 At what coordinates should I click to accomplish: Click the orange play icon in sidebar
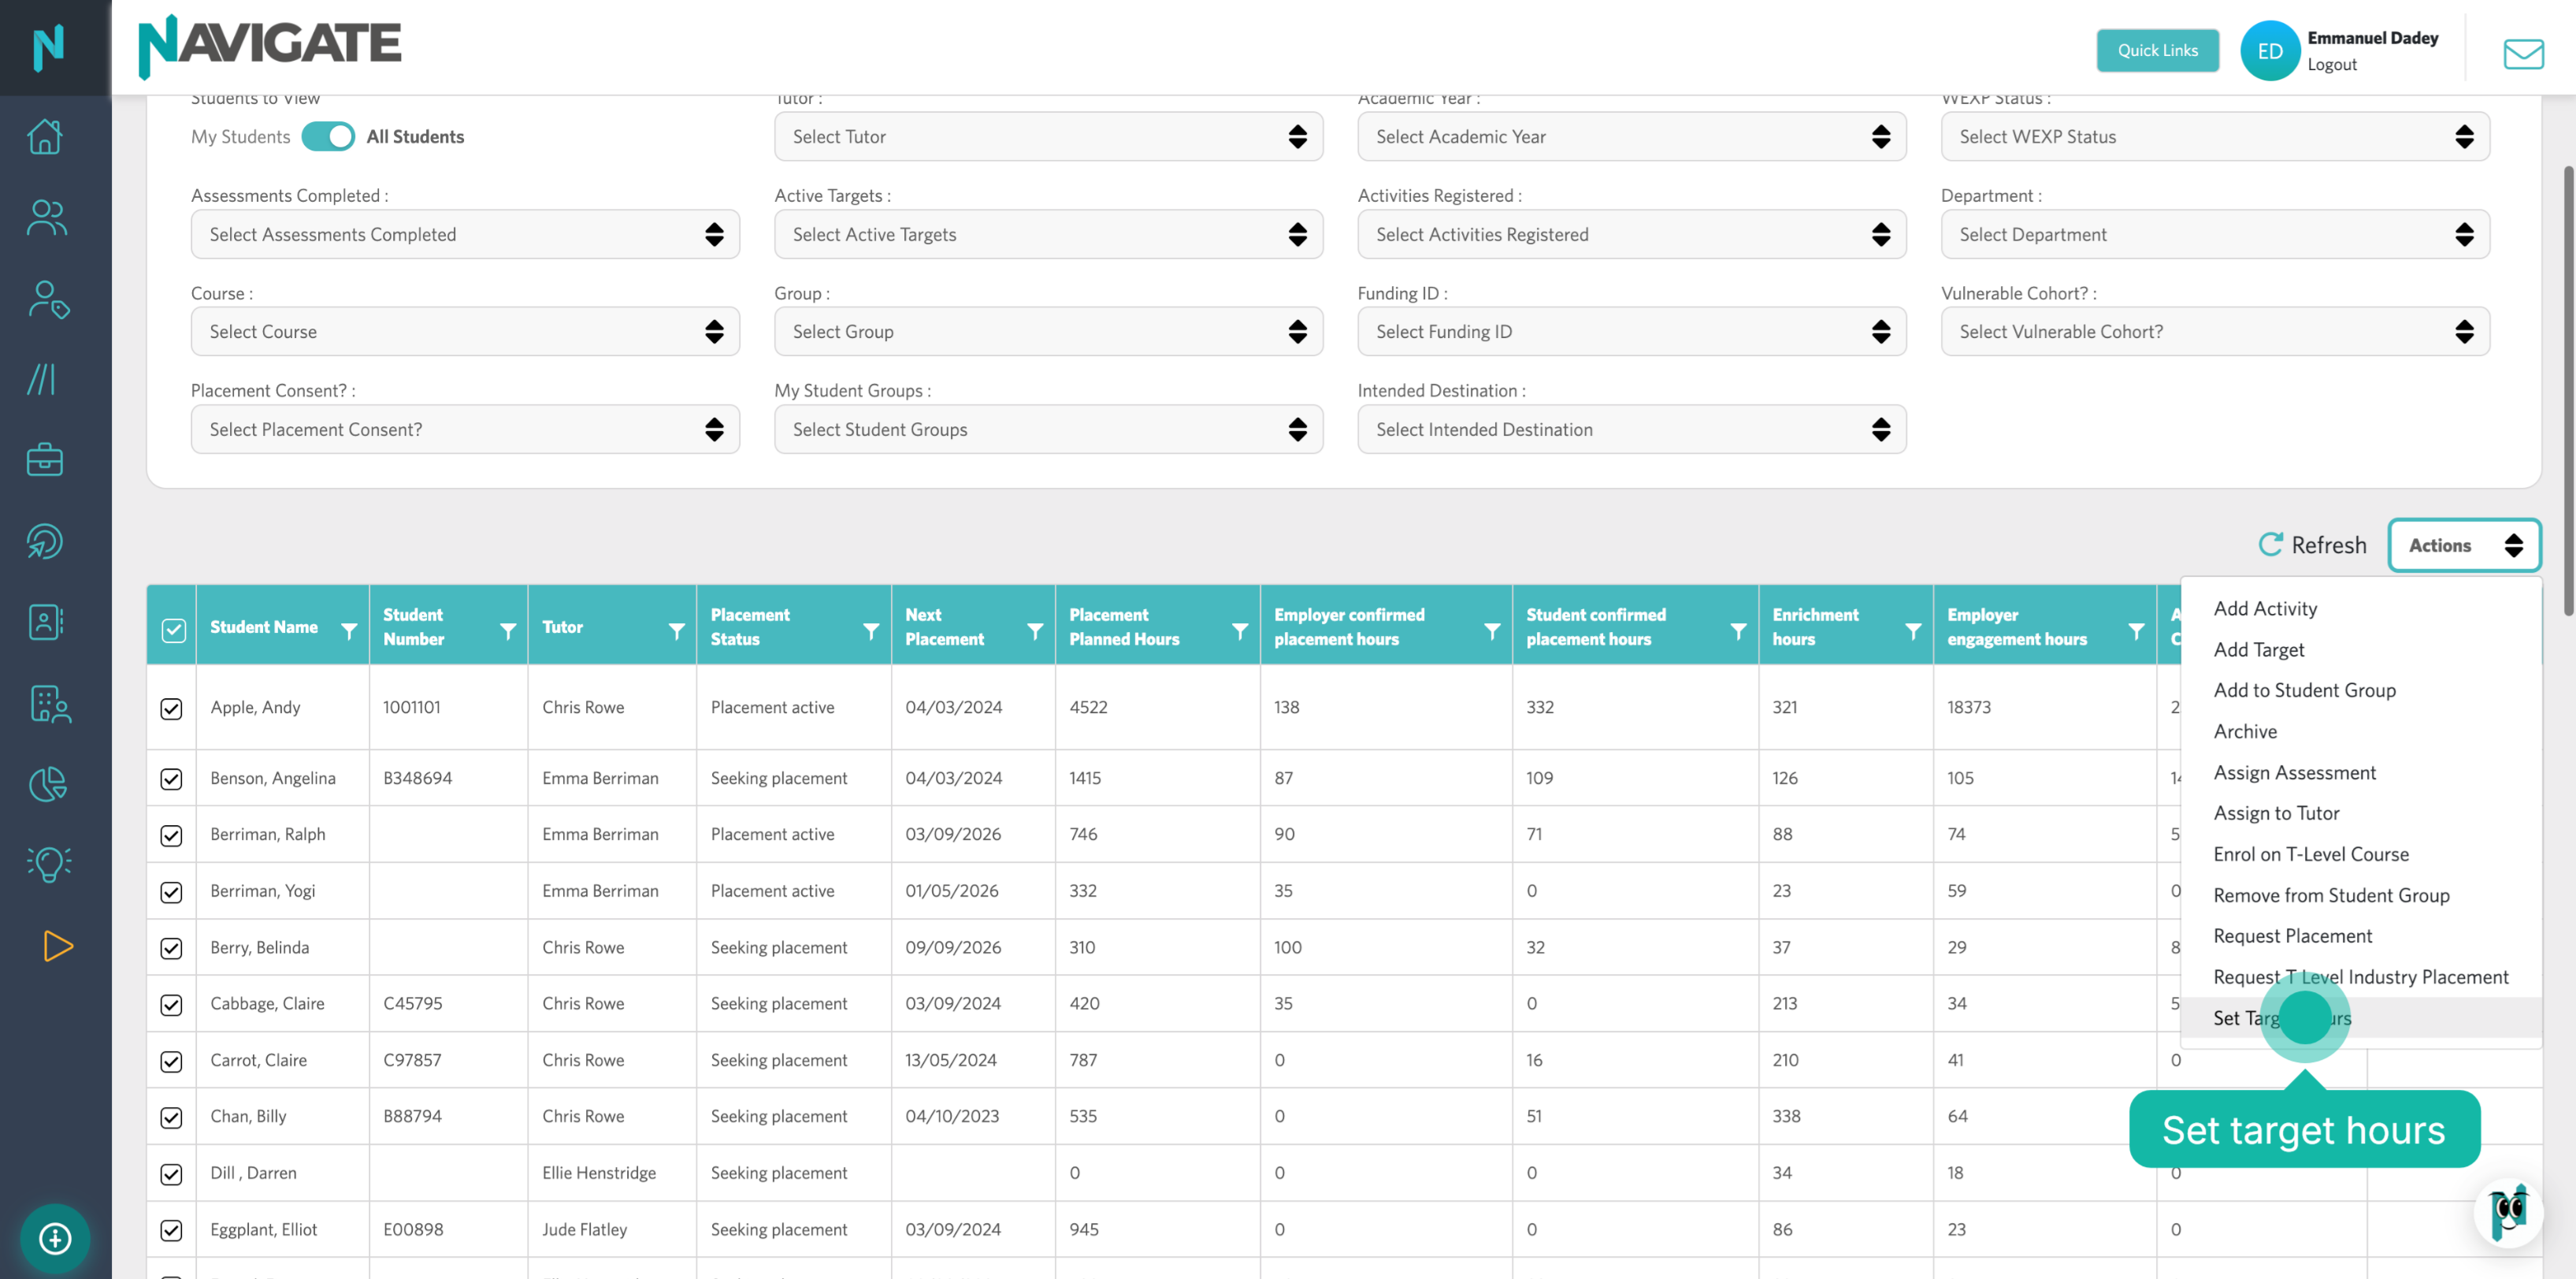tap(58, 946)
